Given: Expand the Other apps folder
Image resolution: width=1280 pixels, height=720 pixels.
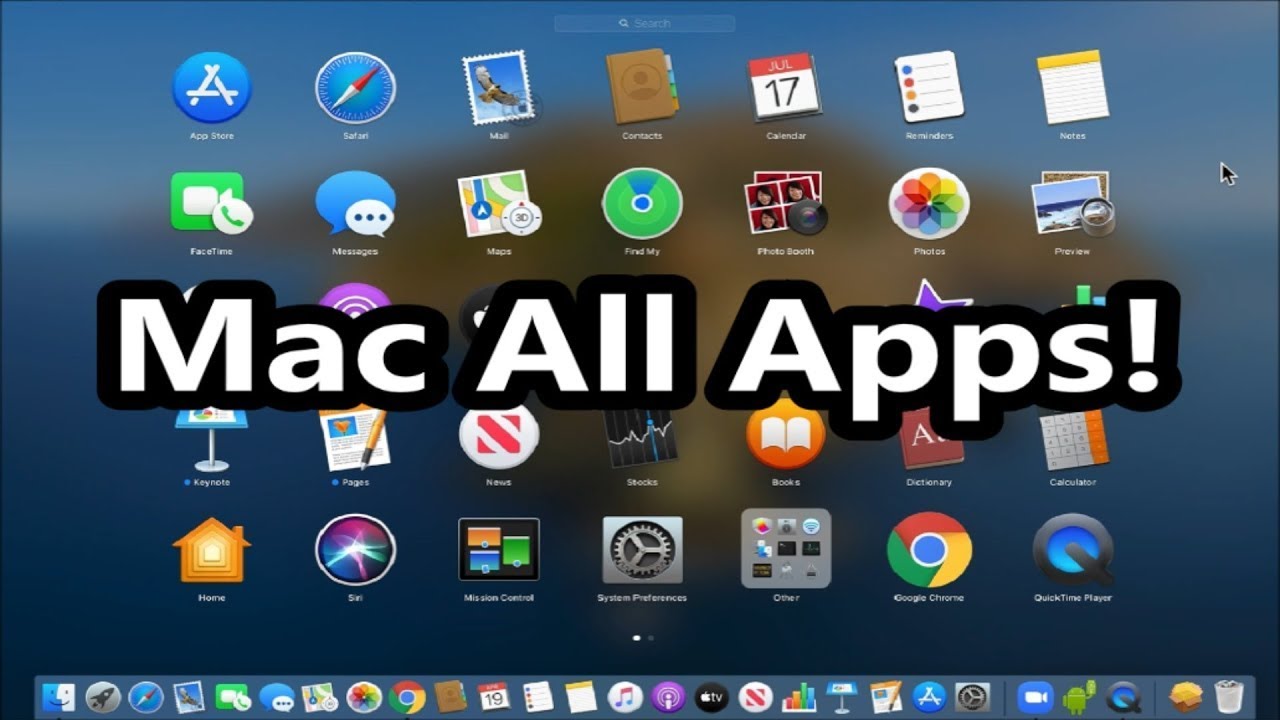Looking at the screenshot, I should pyautogui.click(x=785, y=549).
